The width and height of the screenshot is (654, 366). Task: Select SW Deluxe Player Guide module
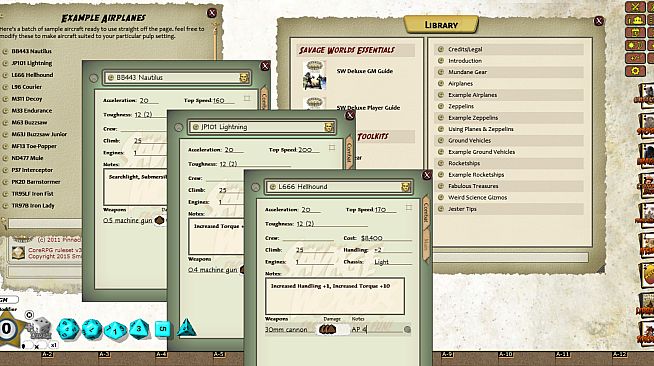(x=368, y=108)
